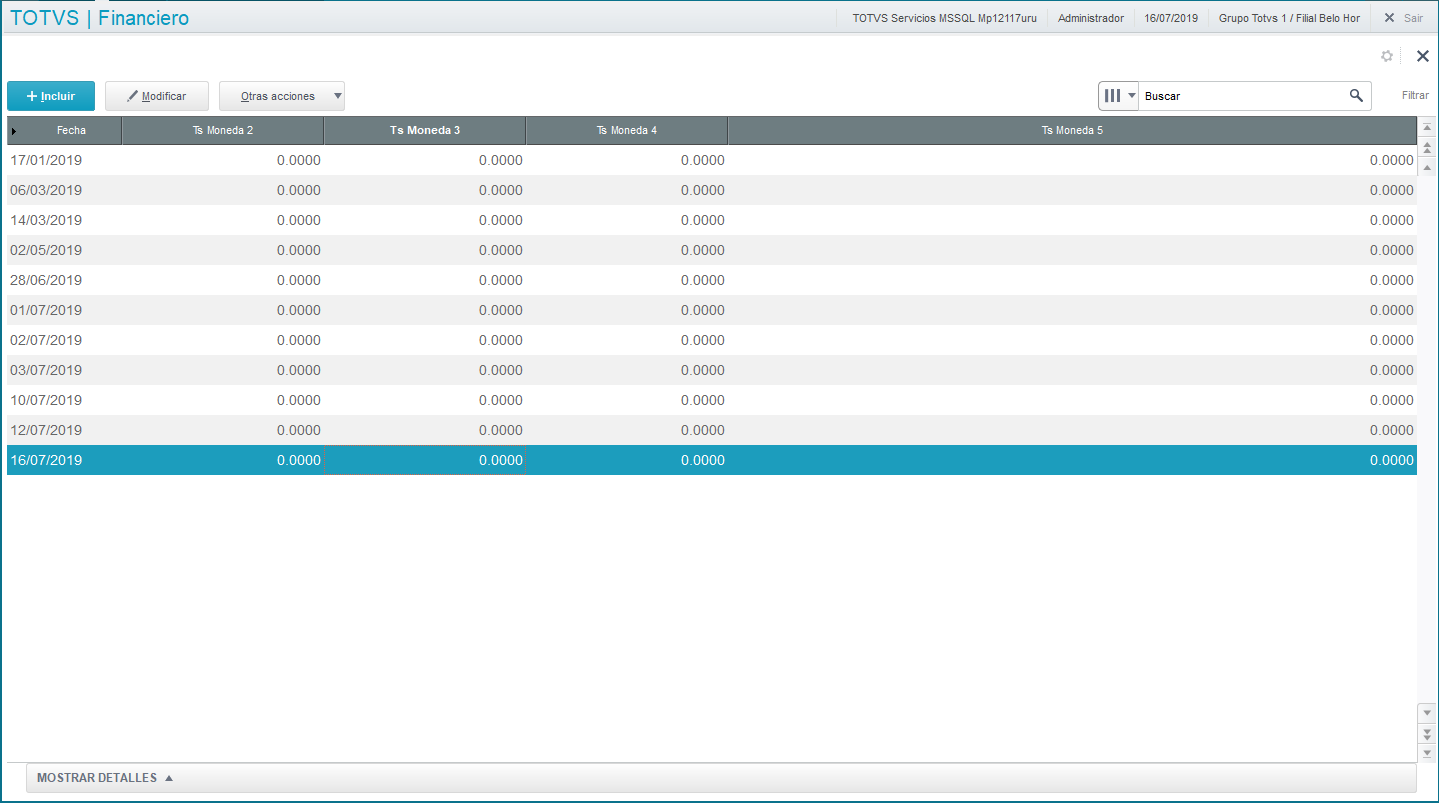Click the scrollbar jump-to-top arrow
Viewport: 1439px width, 803px height.
[1427, 128]
